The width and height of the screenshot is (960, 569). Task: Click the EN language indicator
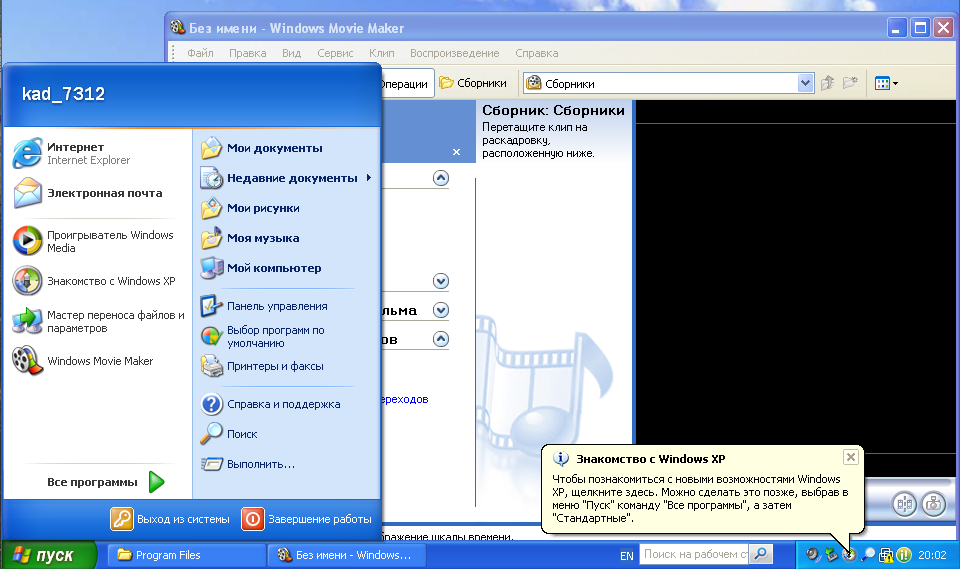(x=626, y=556)
